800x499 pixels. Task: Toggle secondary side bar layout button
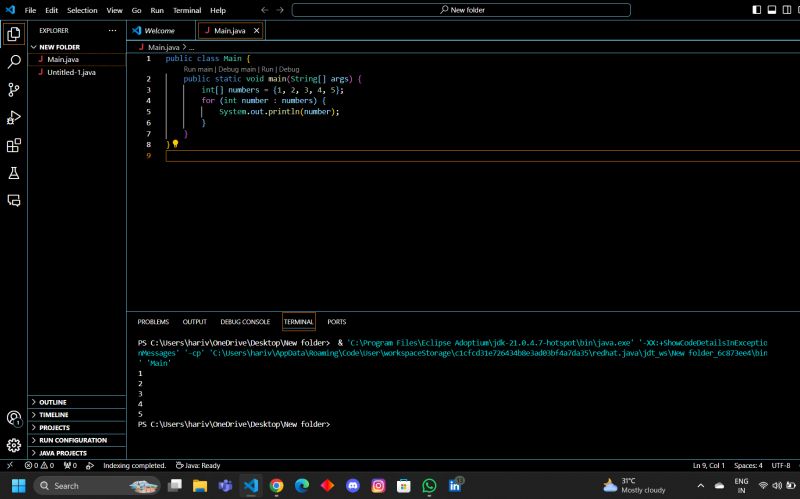point(786,10)
